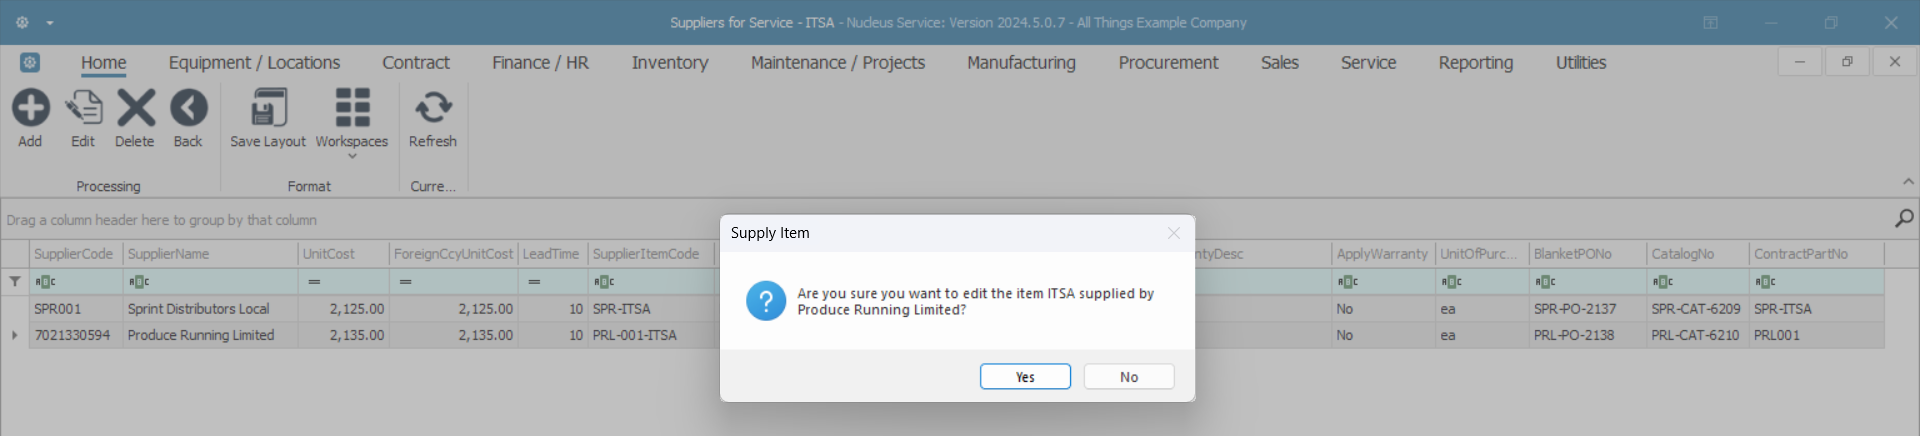Click the search magnifier icon
Viewport: 1920px width, 436px height.
1904,218
